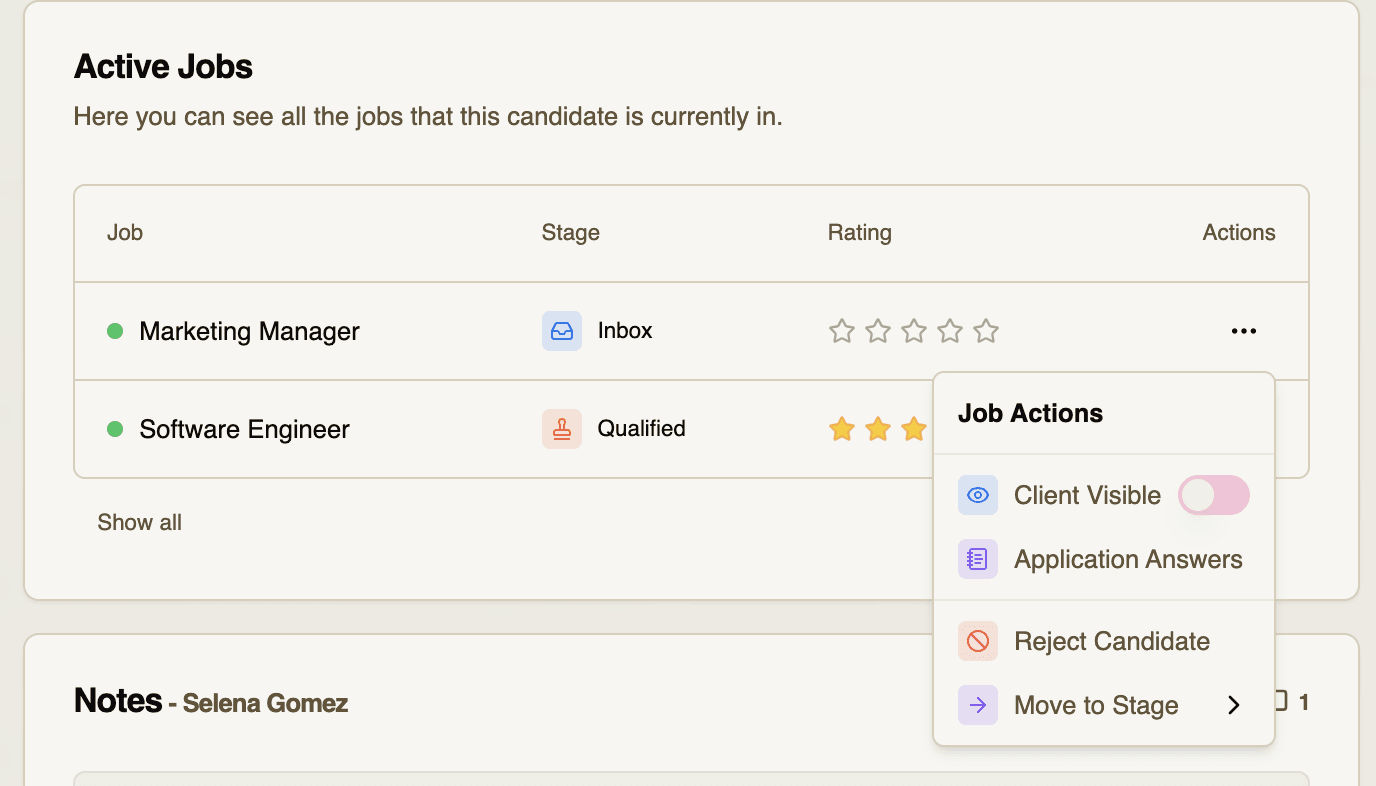Click Show all jobs link

tap(140, 522)
